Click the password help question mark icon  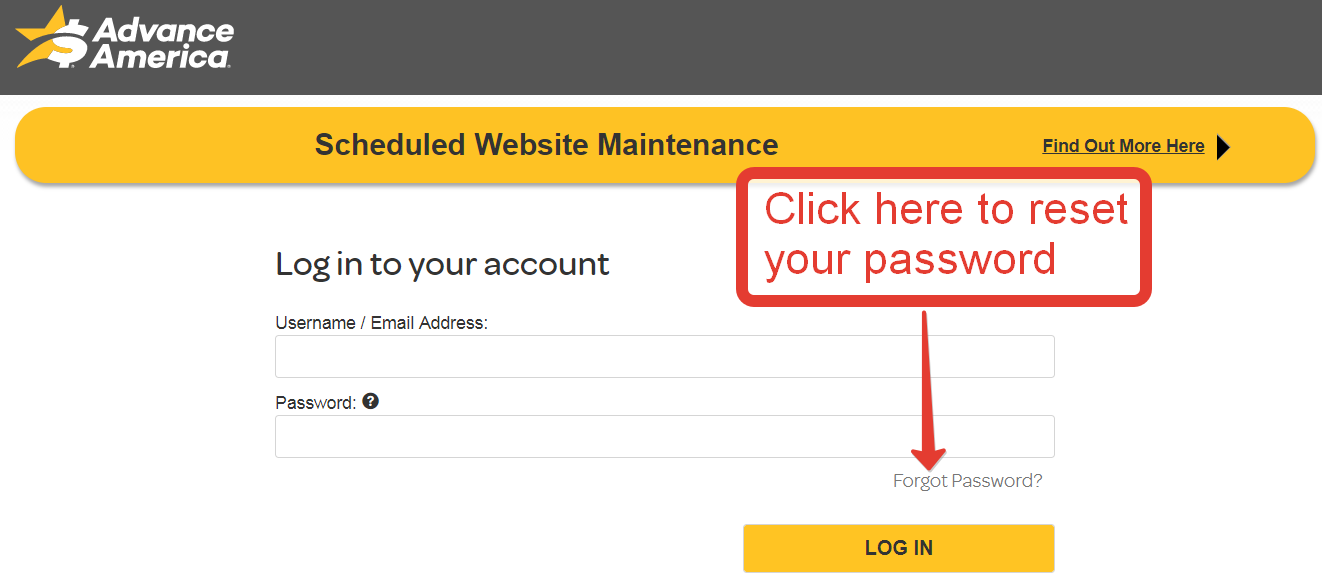(371, 401)
